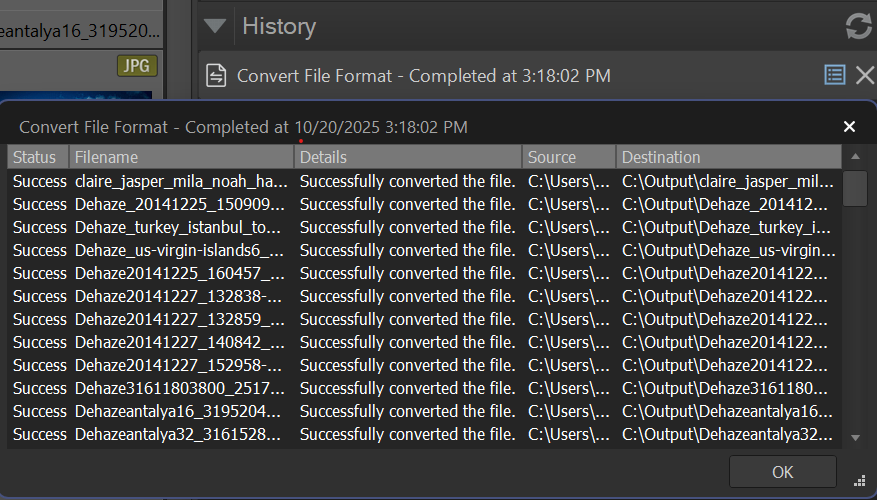Click the vertical scrollbar thumb

coord(855,188)
